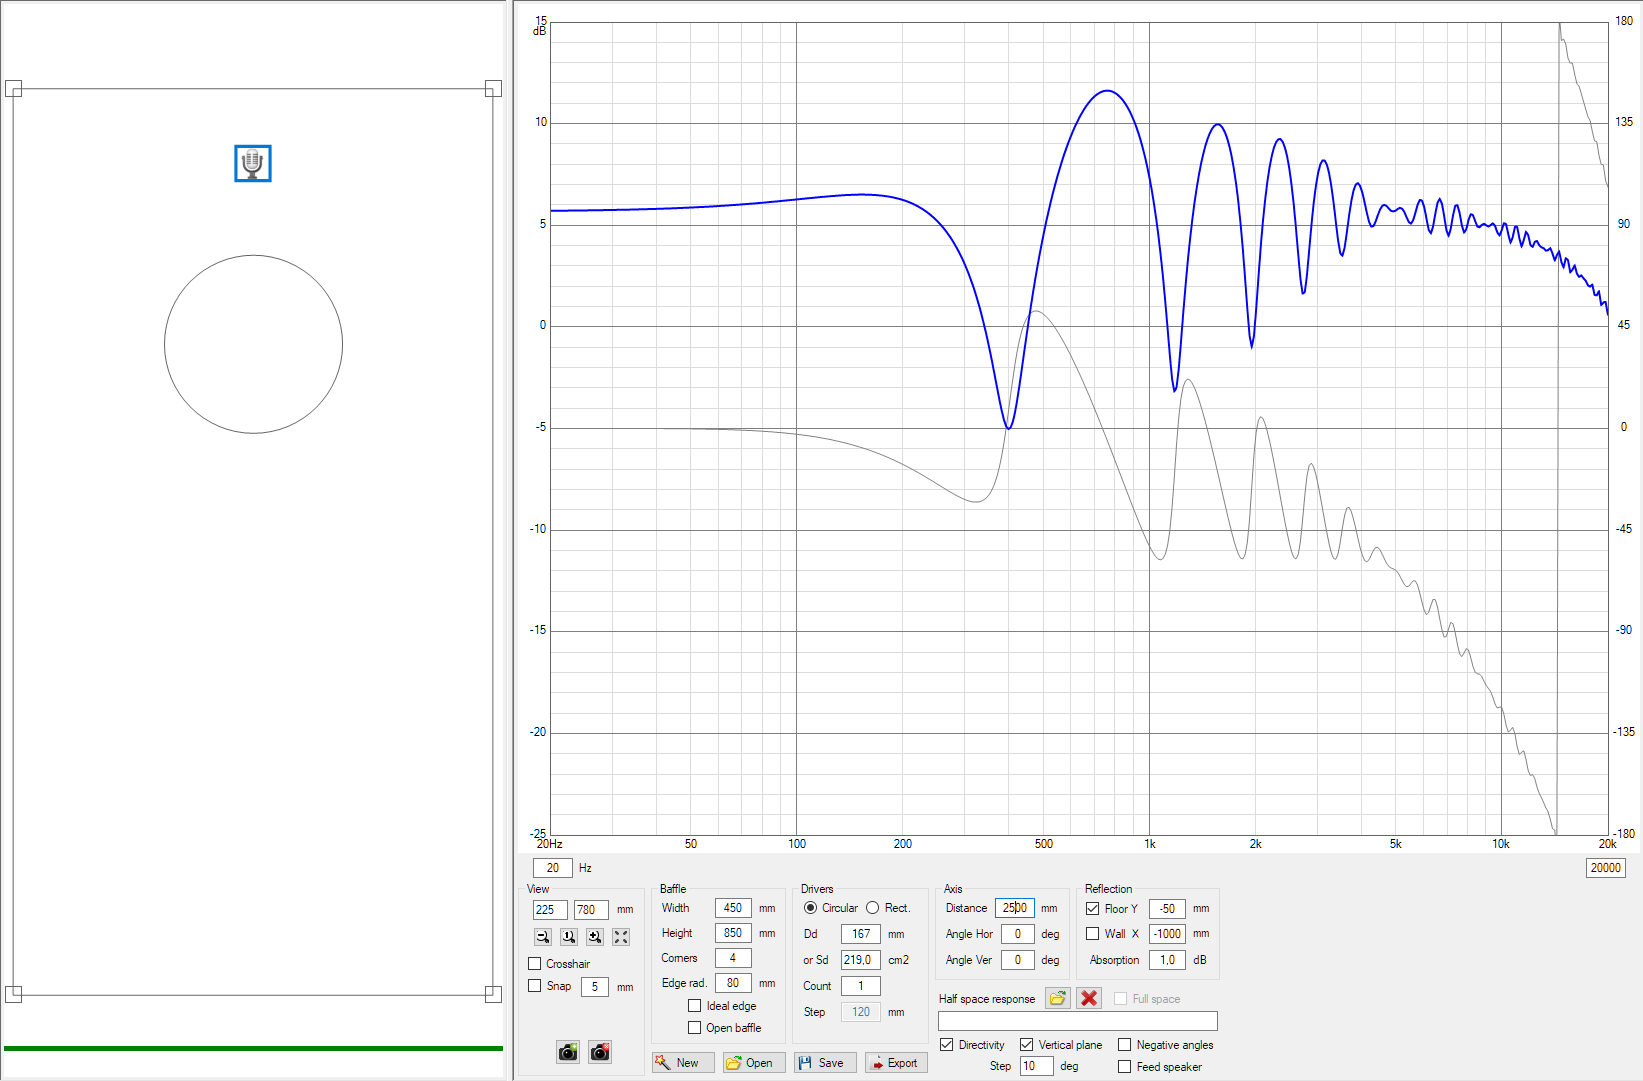This screenshot has height=1081, width=1643.
Task: Edit the baffle Width field
Action: tap(733, 908)
